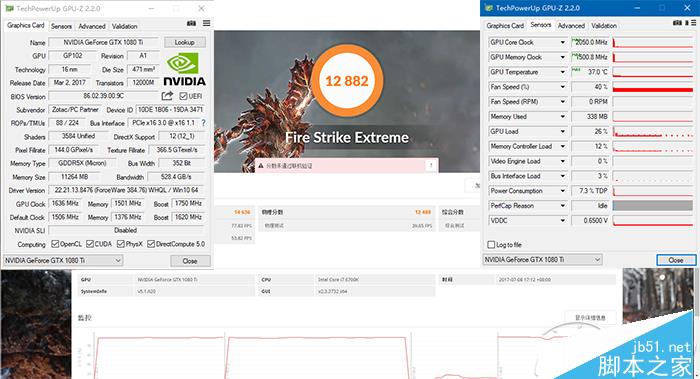The image size is (700, 379).
Task: Click the BIOS save/share arrow icon
Action: [x=167, y=96]
